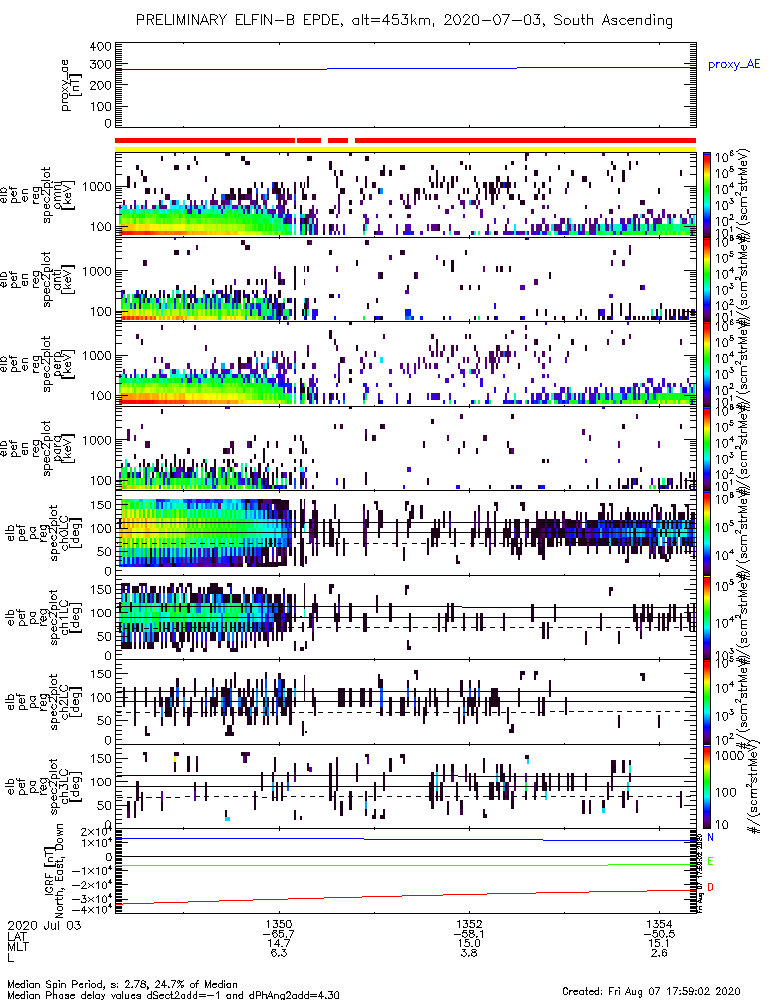Click the MLT value 14.7
The image size is (775, 1000).
[x=279, y=943]
